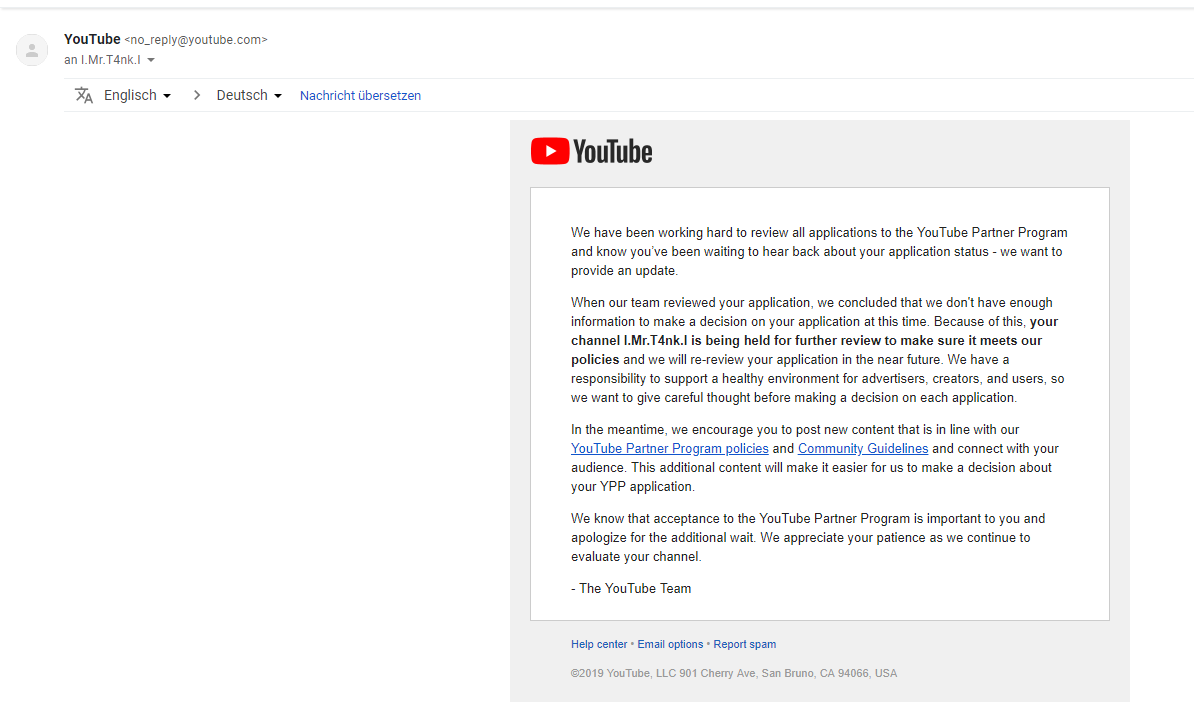Open the Community Guidelines link
This screenshot has width=1194, height=727.
coord(863,448)
